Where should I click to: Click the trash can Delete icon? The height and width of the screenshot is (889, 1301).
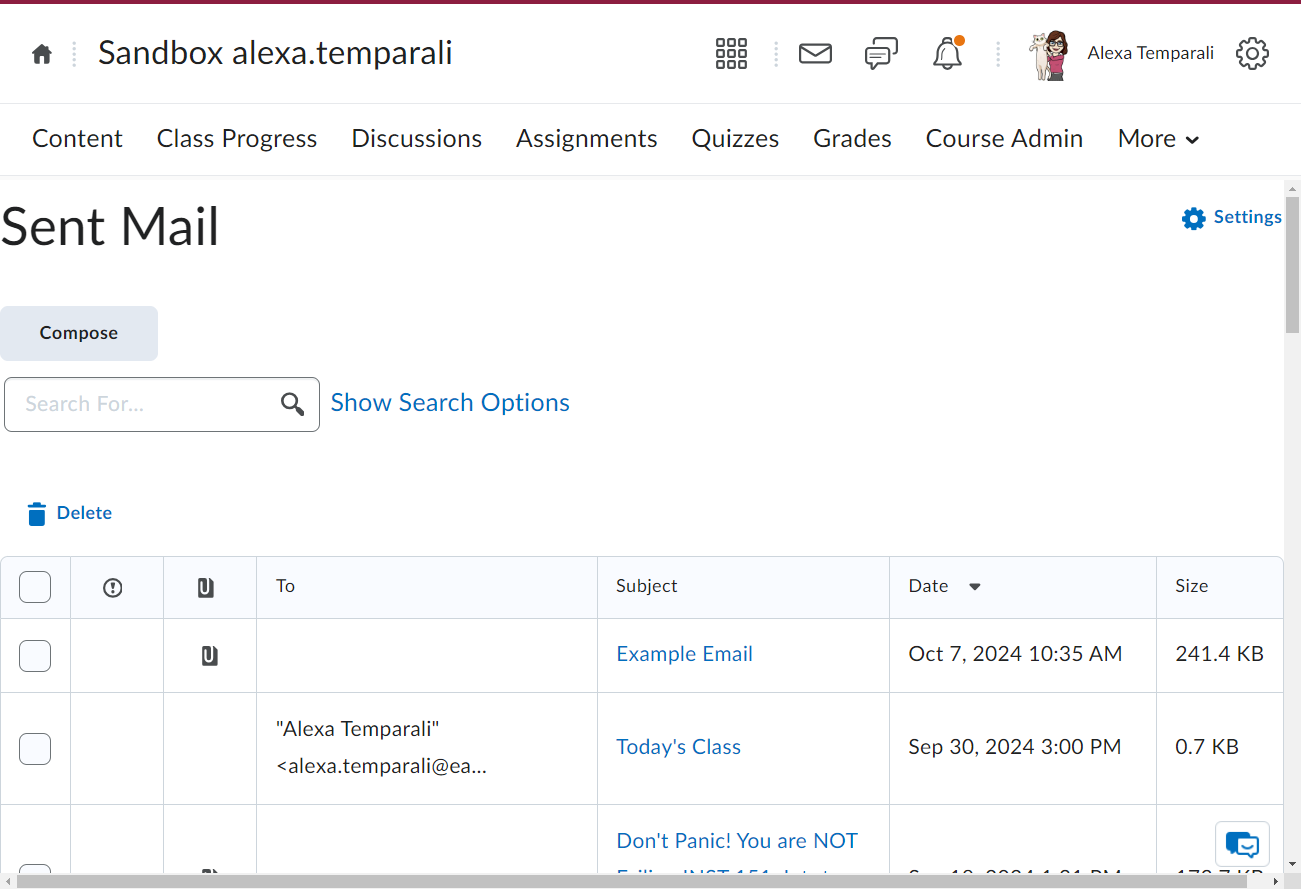[x=37, y=514]
